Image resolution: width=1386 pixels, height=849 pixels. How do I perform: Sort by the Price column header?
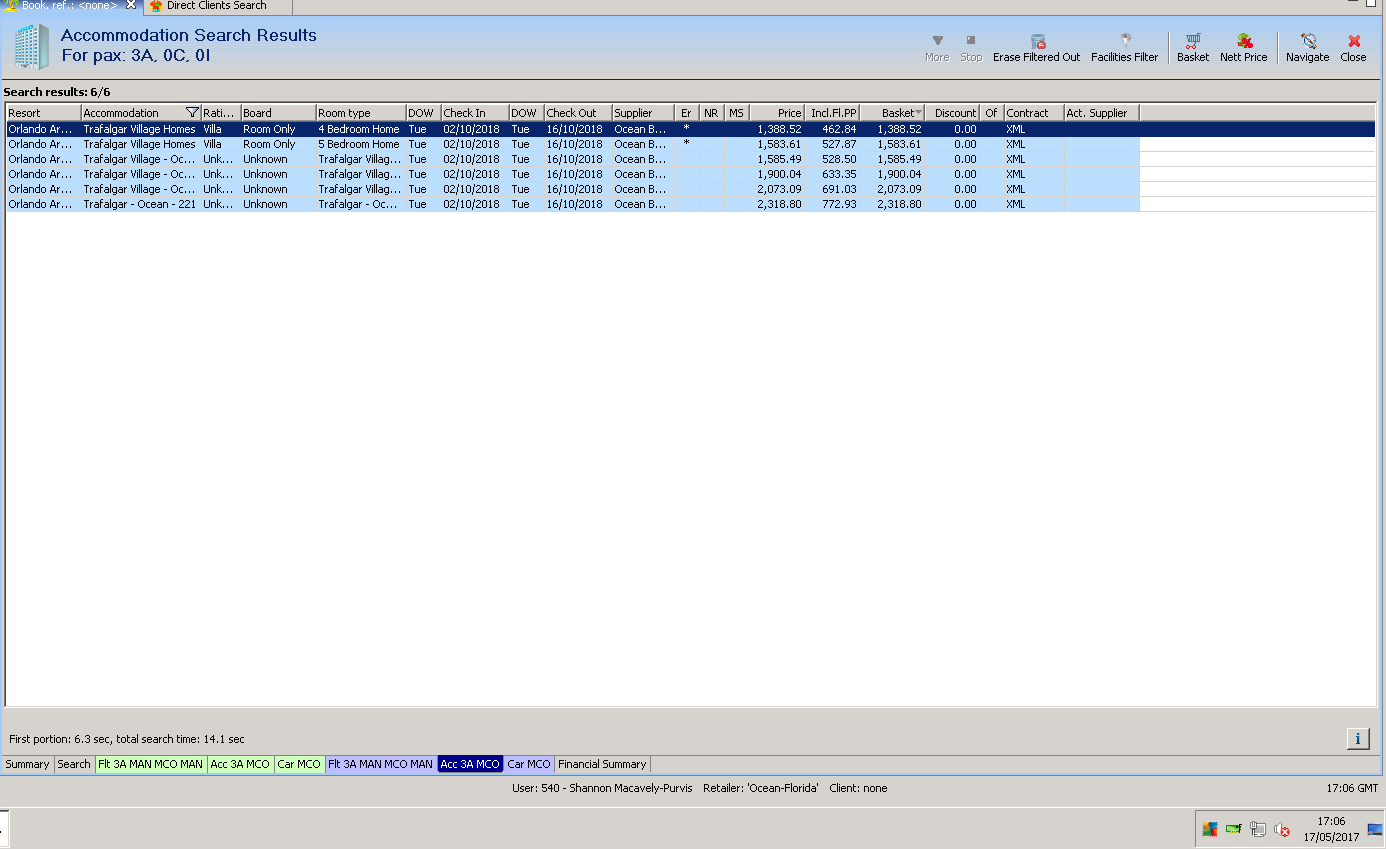click(777, 113)
